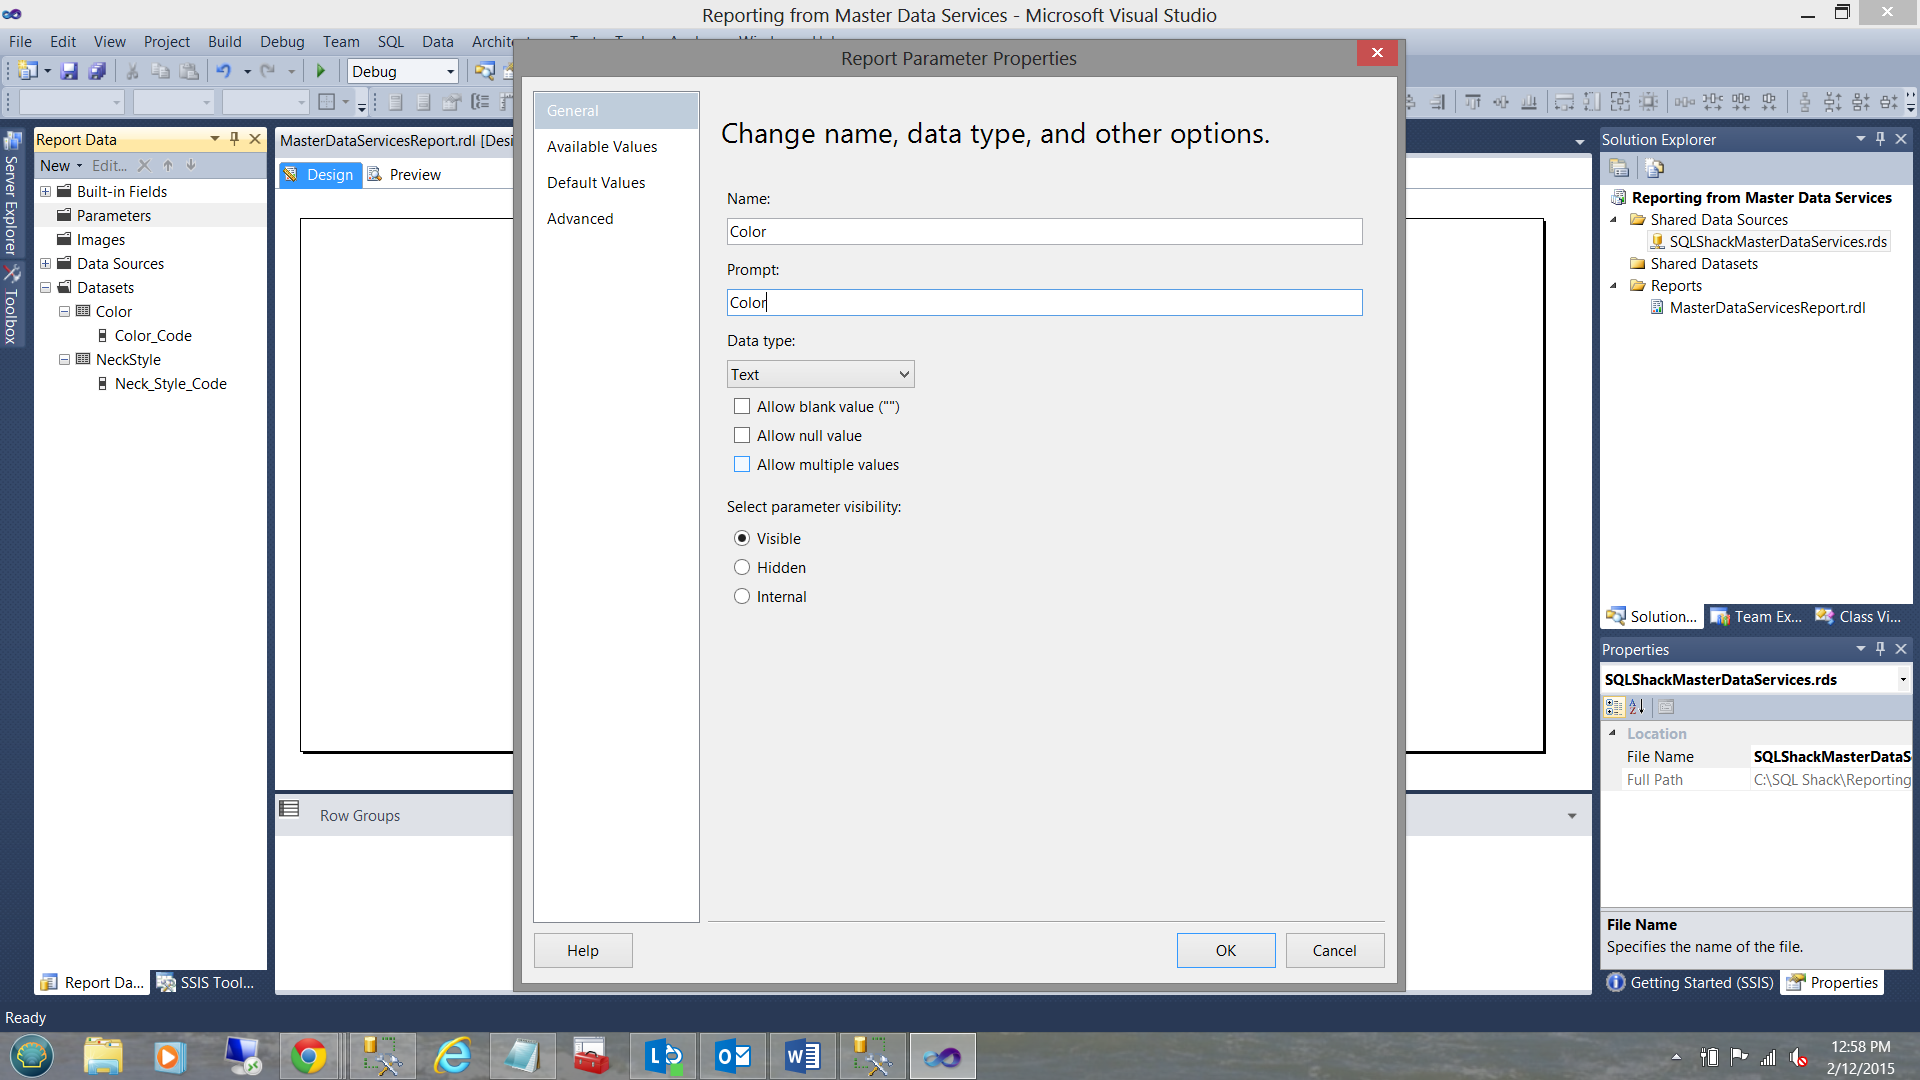Open Microsoft Word from the taskbar

point(802,1056)
